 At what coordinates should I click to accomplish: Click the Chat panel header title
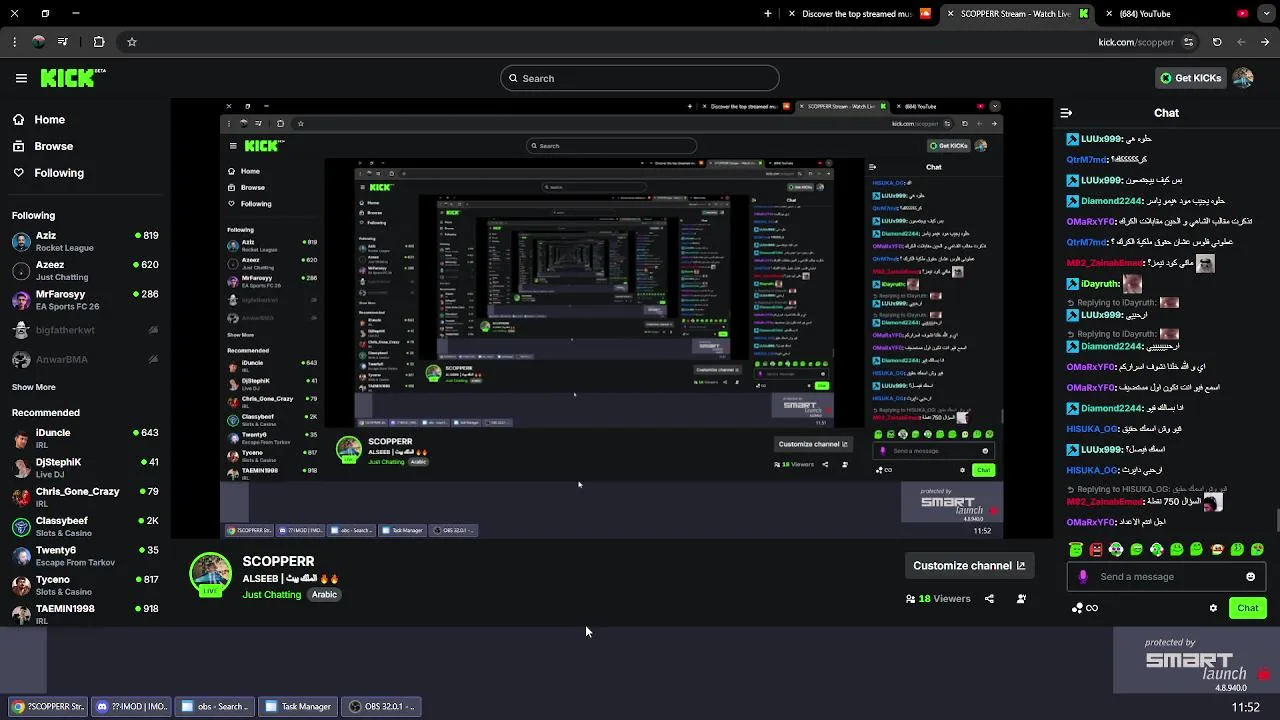[x=1166, y=113]
